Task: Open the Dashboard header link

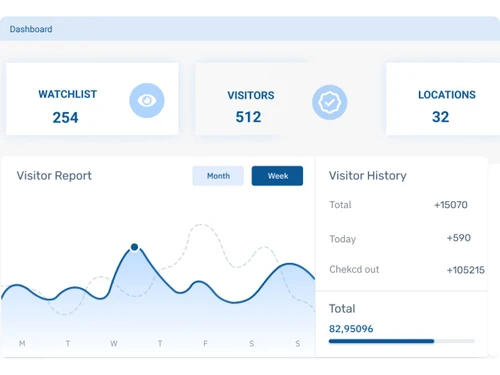Action: point(31,29)
